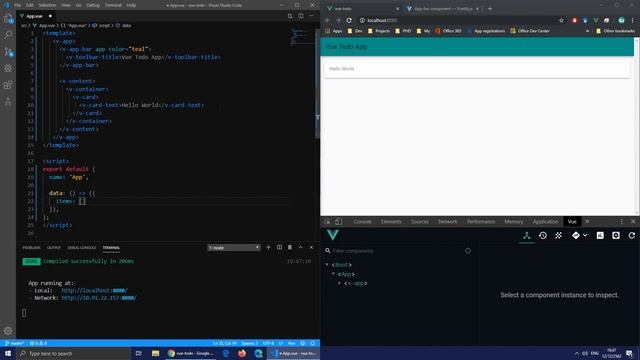Close the terminal panel with the X icon
This screenshot has height=360, width=640.
coord(311,247)
